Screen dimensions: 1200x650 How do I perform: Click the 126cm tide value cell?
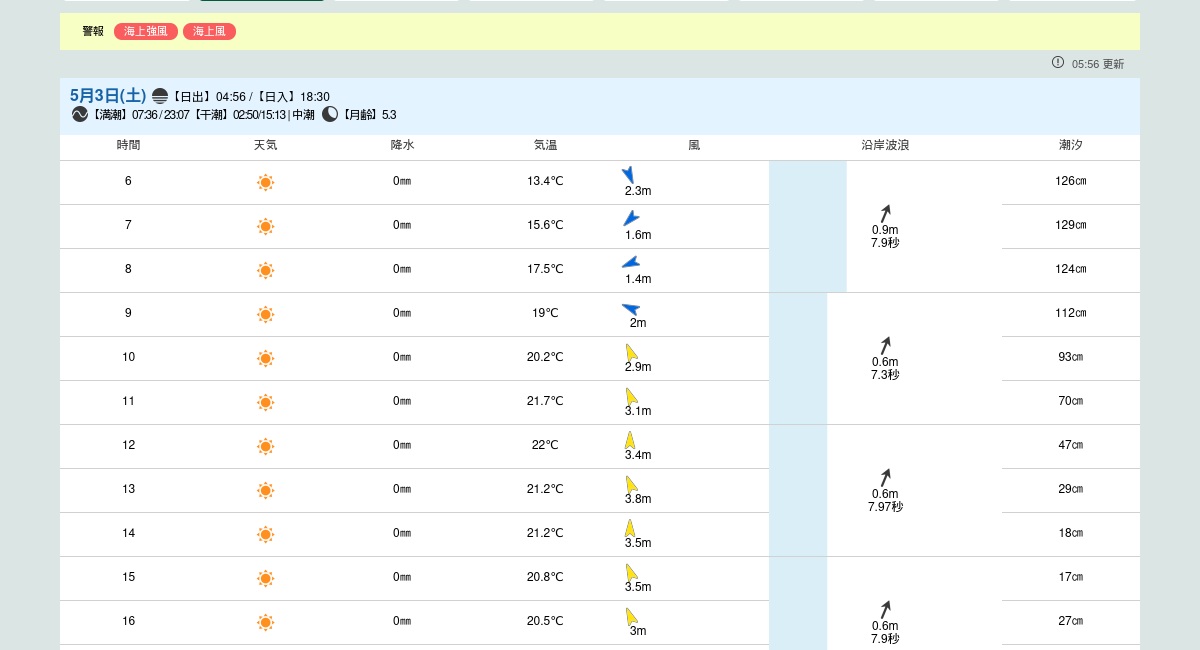(x=1070, y=182)
